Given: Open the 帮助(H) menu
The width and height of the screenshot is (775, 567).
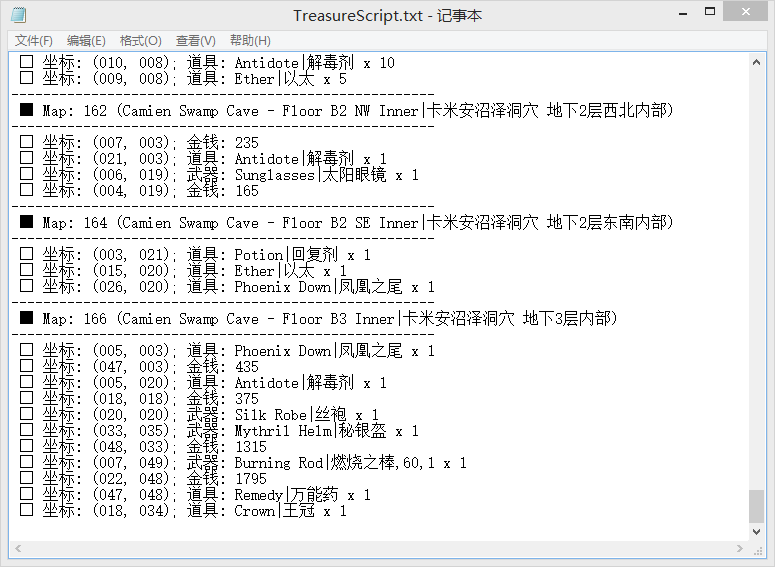Looking at the screenshot, I should (x=250, y=41).
